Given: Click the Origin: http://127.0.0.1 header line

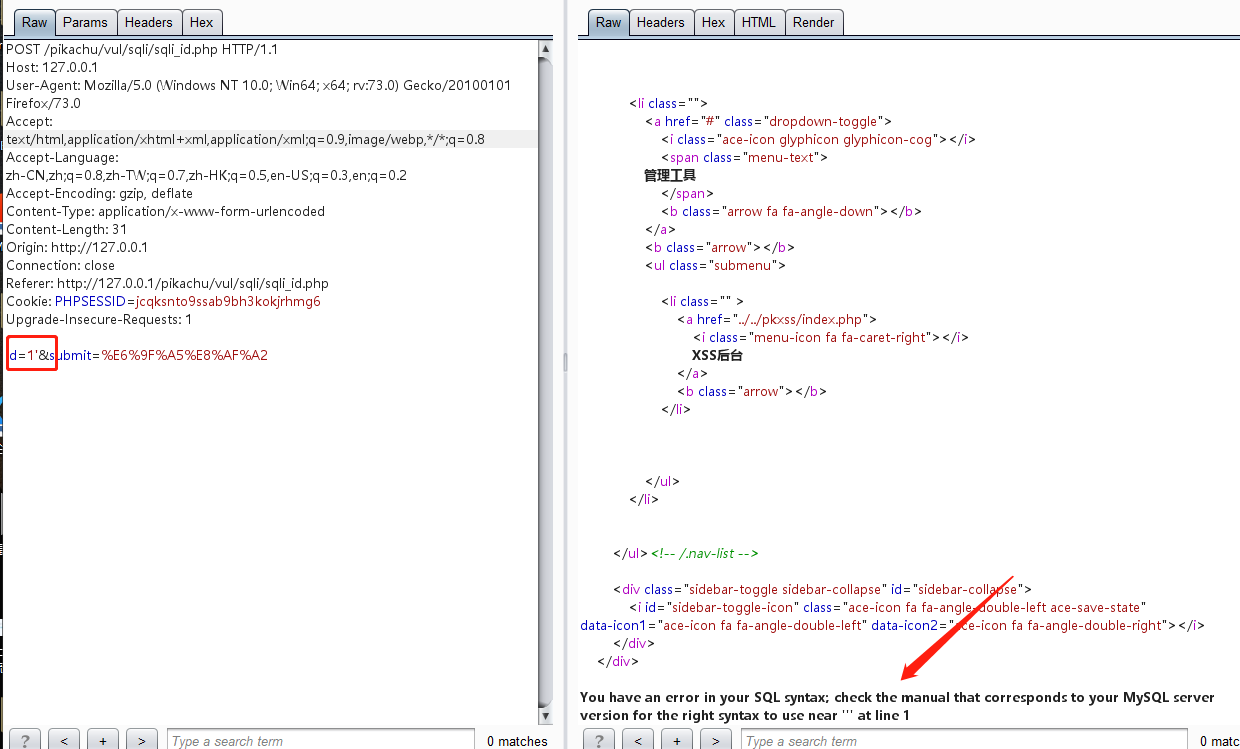Looking at the screenshot, I should pyautogui.click(x=77, y=247).
